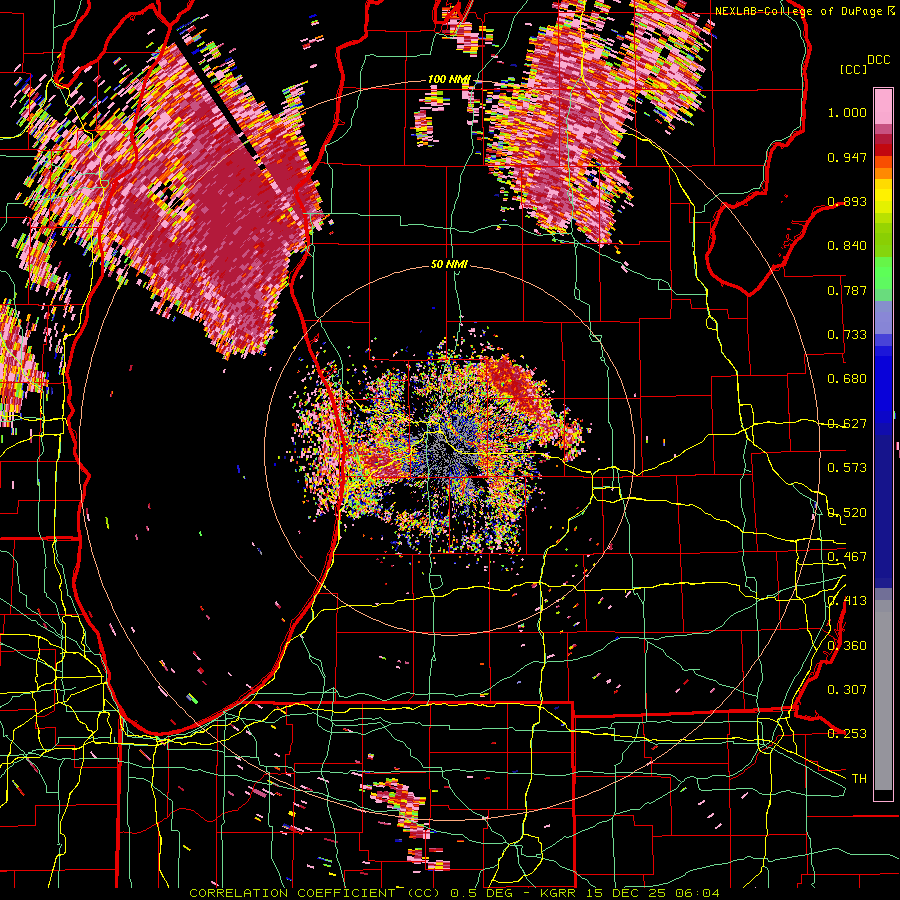Click the 0.253 legend value

click(847, 734)
